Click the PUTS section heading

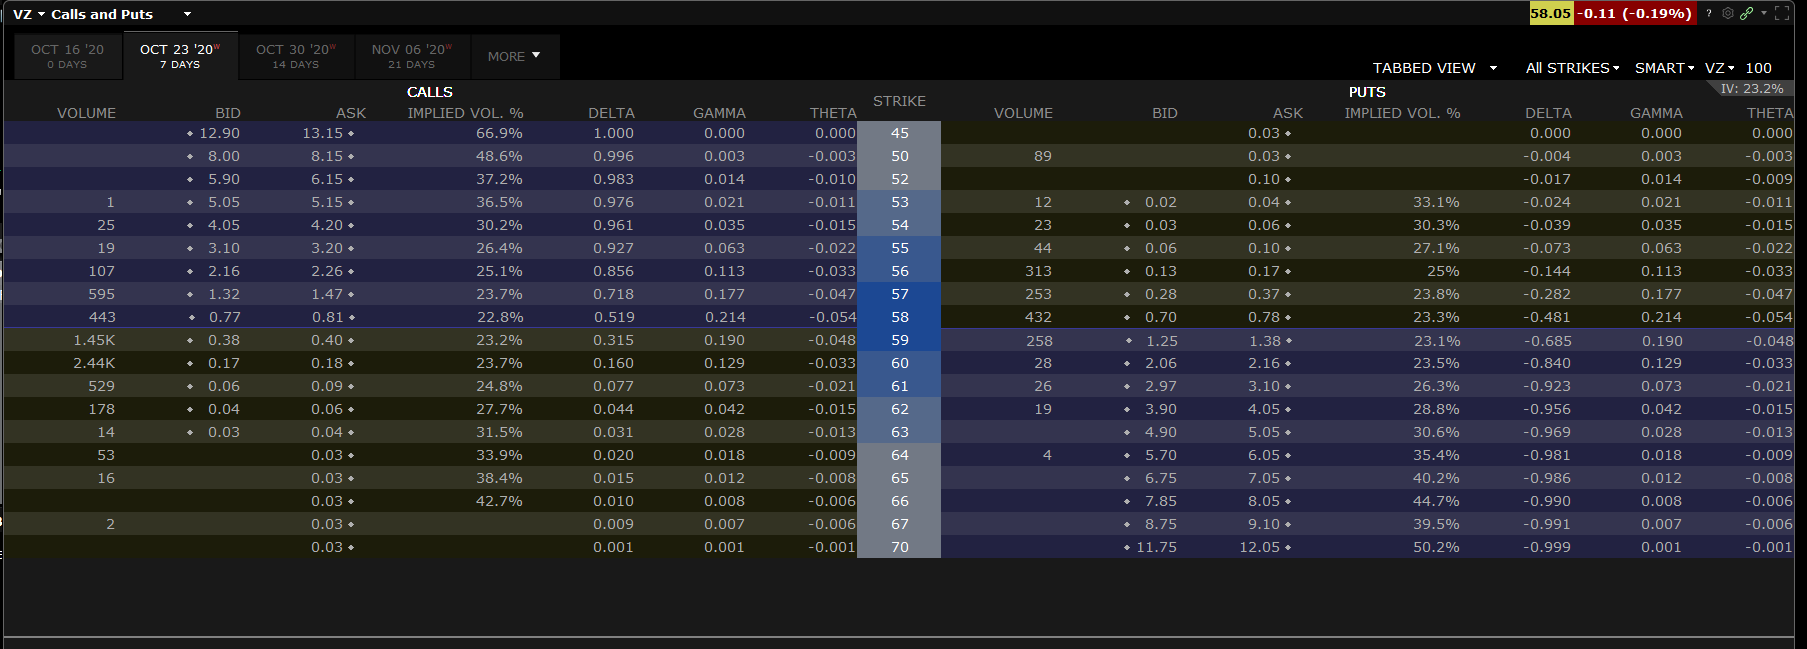(1367, 92)
